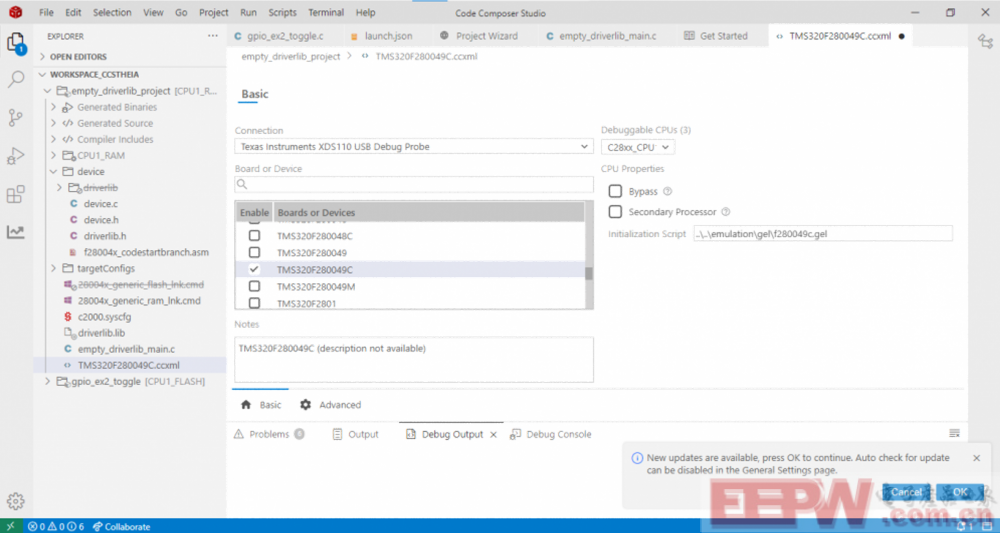Click OK on the updates notification
Image resolution: width=1000 pixels, height=533 pixels.
point(960,492)
